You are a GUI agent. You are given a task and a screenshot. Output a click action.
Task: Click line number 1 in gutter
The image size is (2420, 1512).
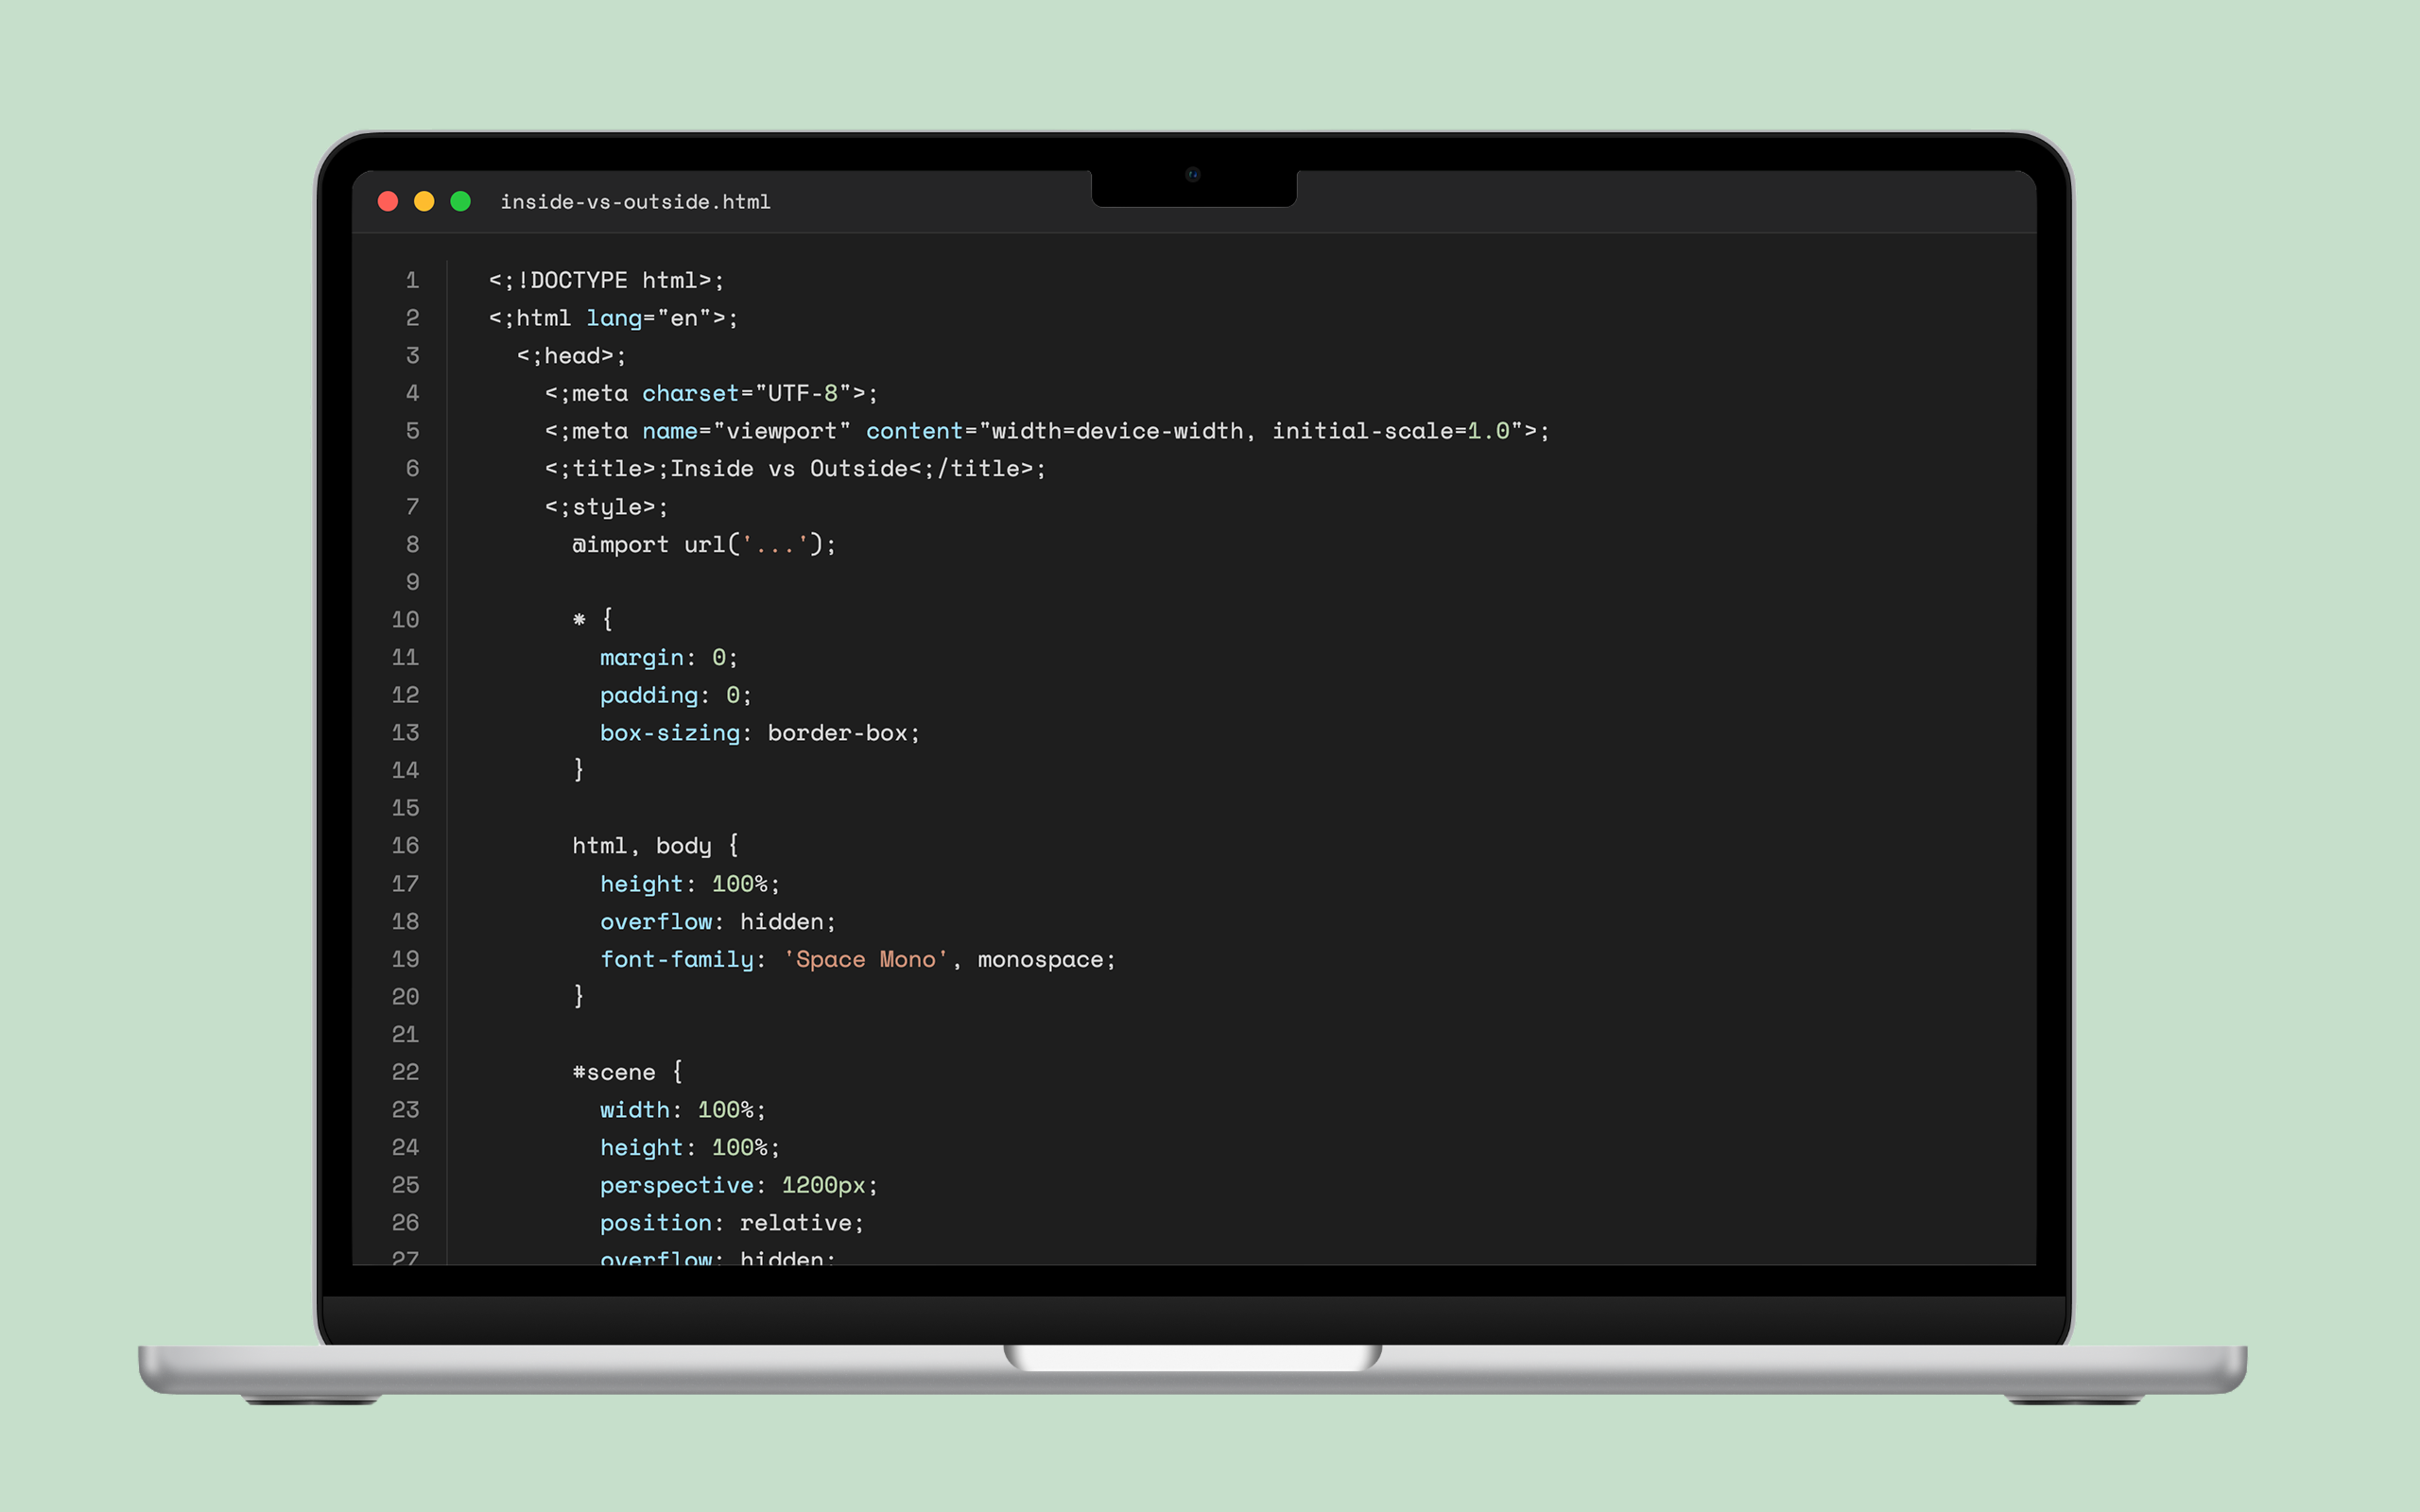pos(412,280)
